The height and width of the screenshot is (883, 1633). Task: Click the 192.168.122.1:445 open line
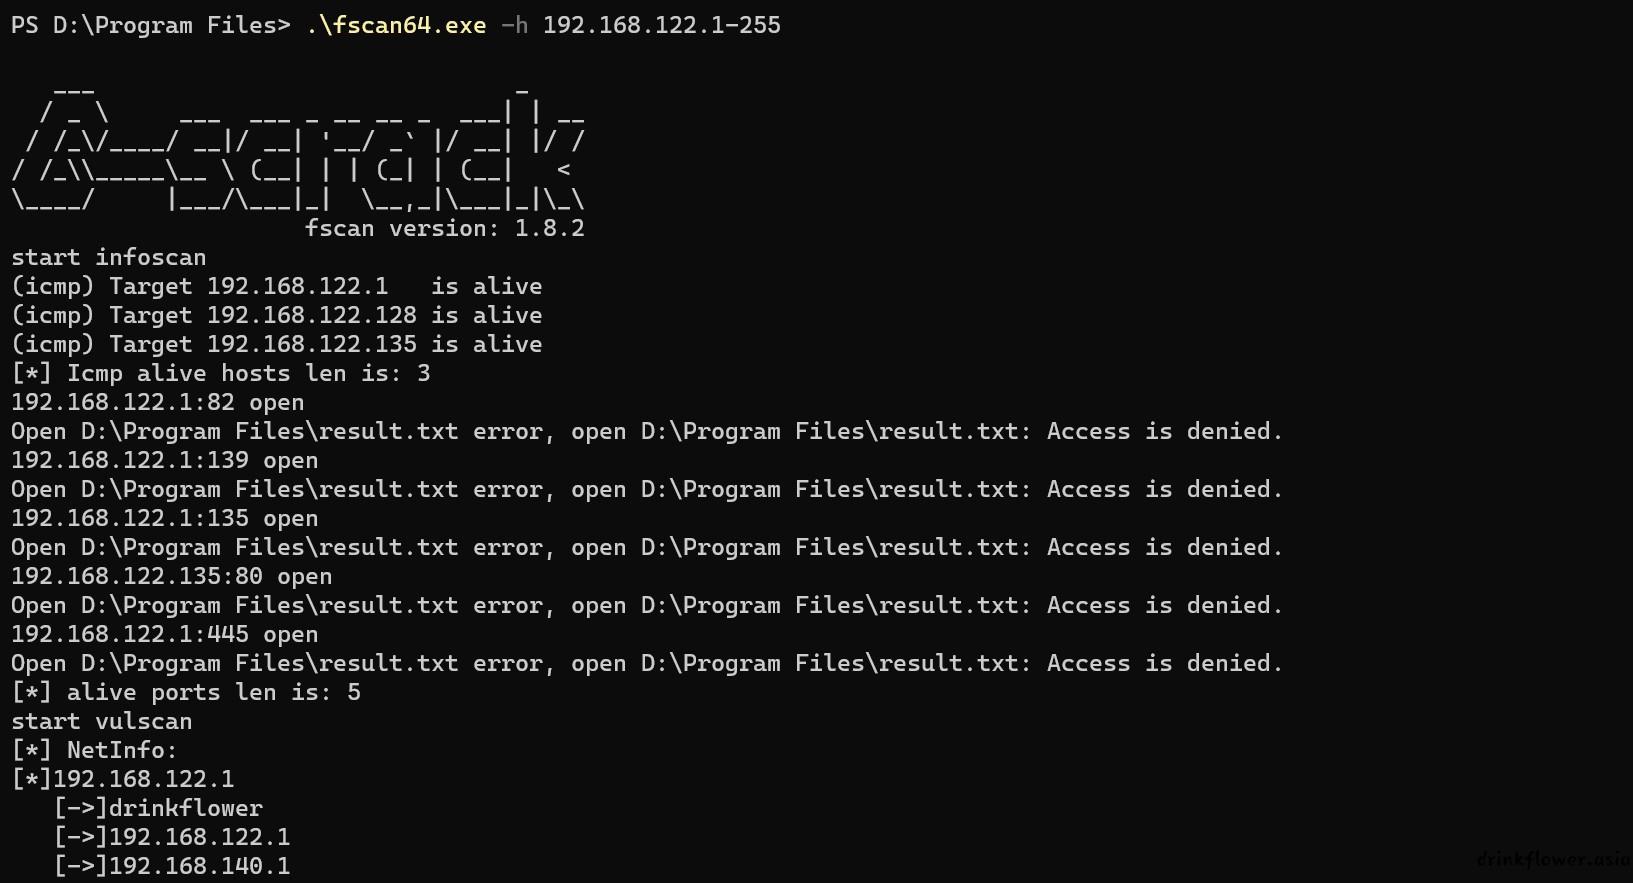(165, 634)
